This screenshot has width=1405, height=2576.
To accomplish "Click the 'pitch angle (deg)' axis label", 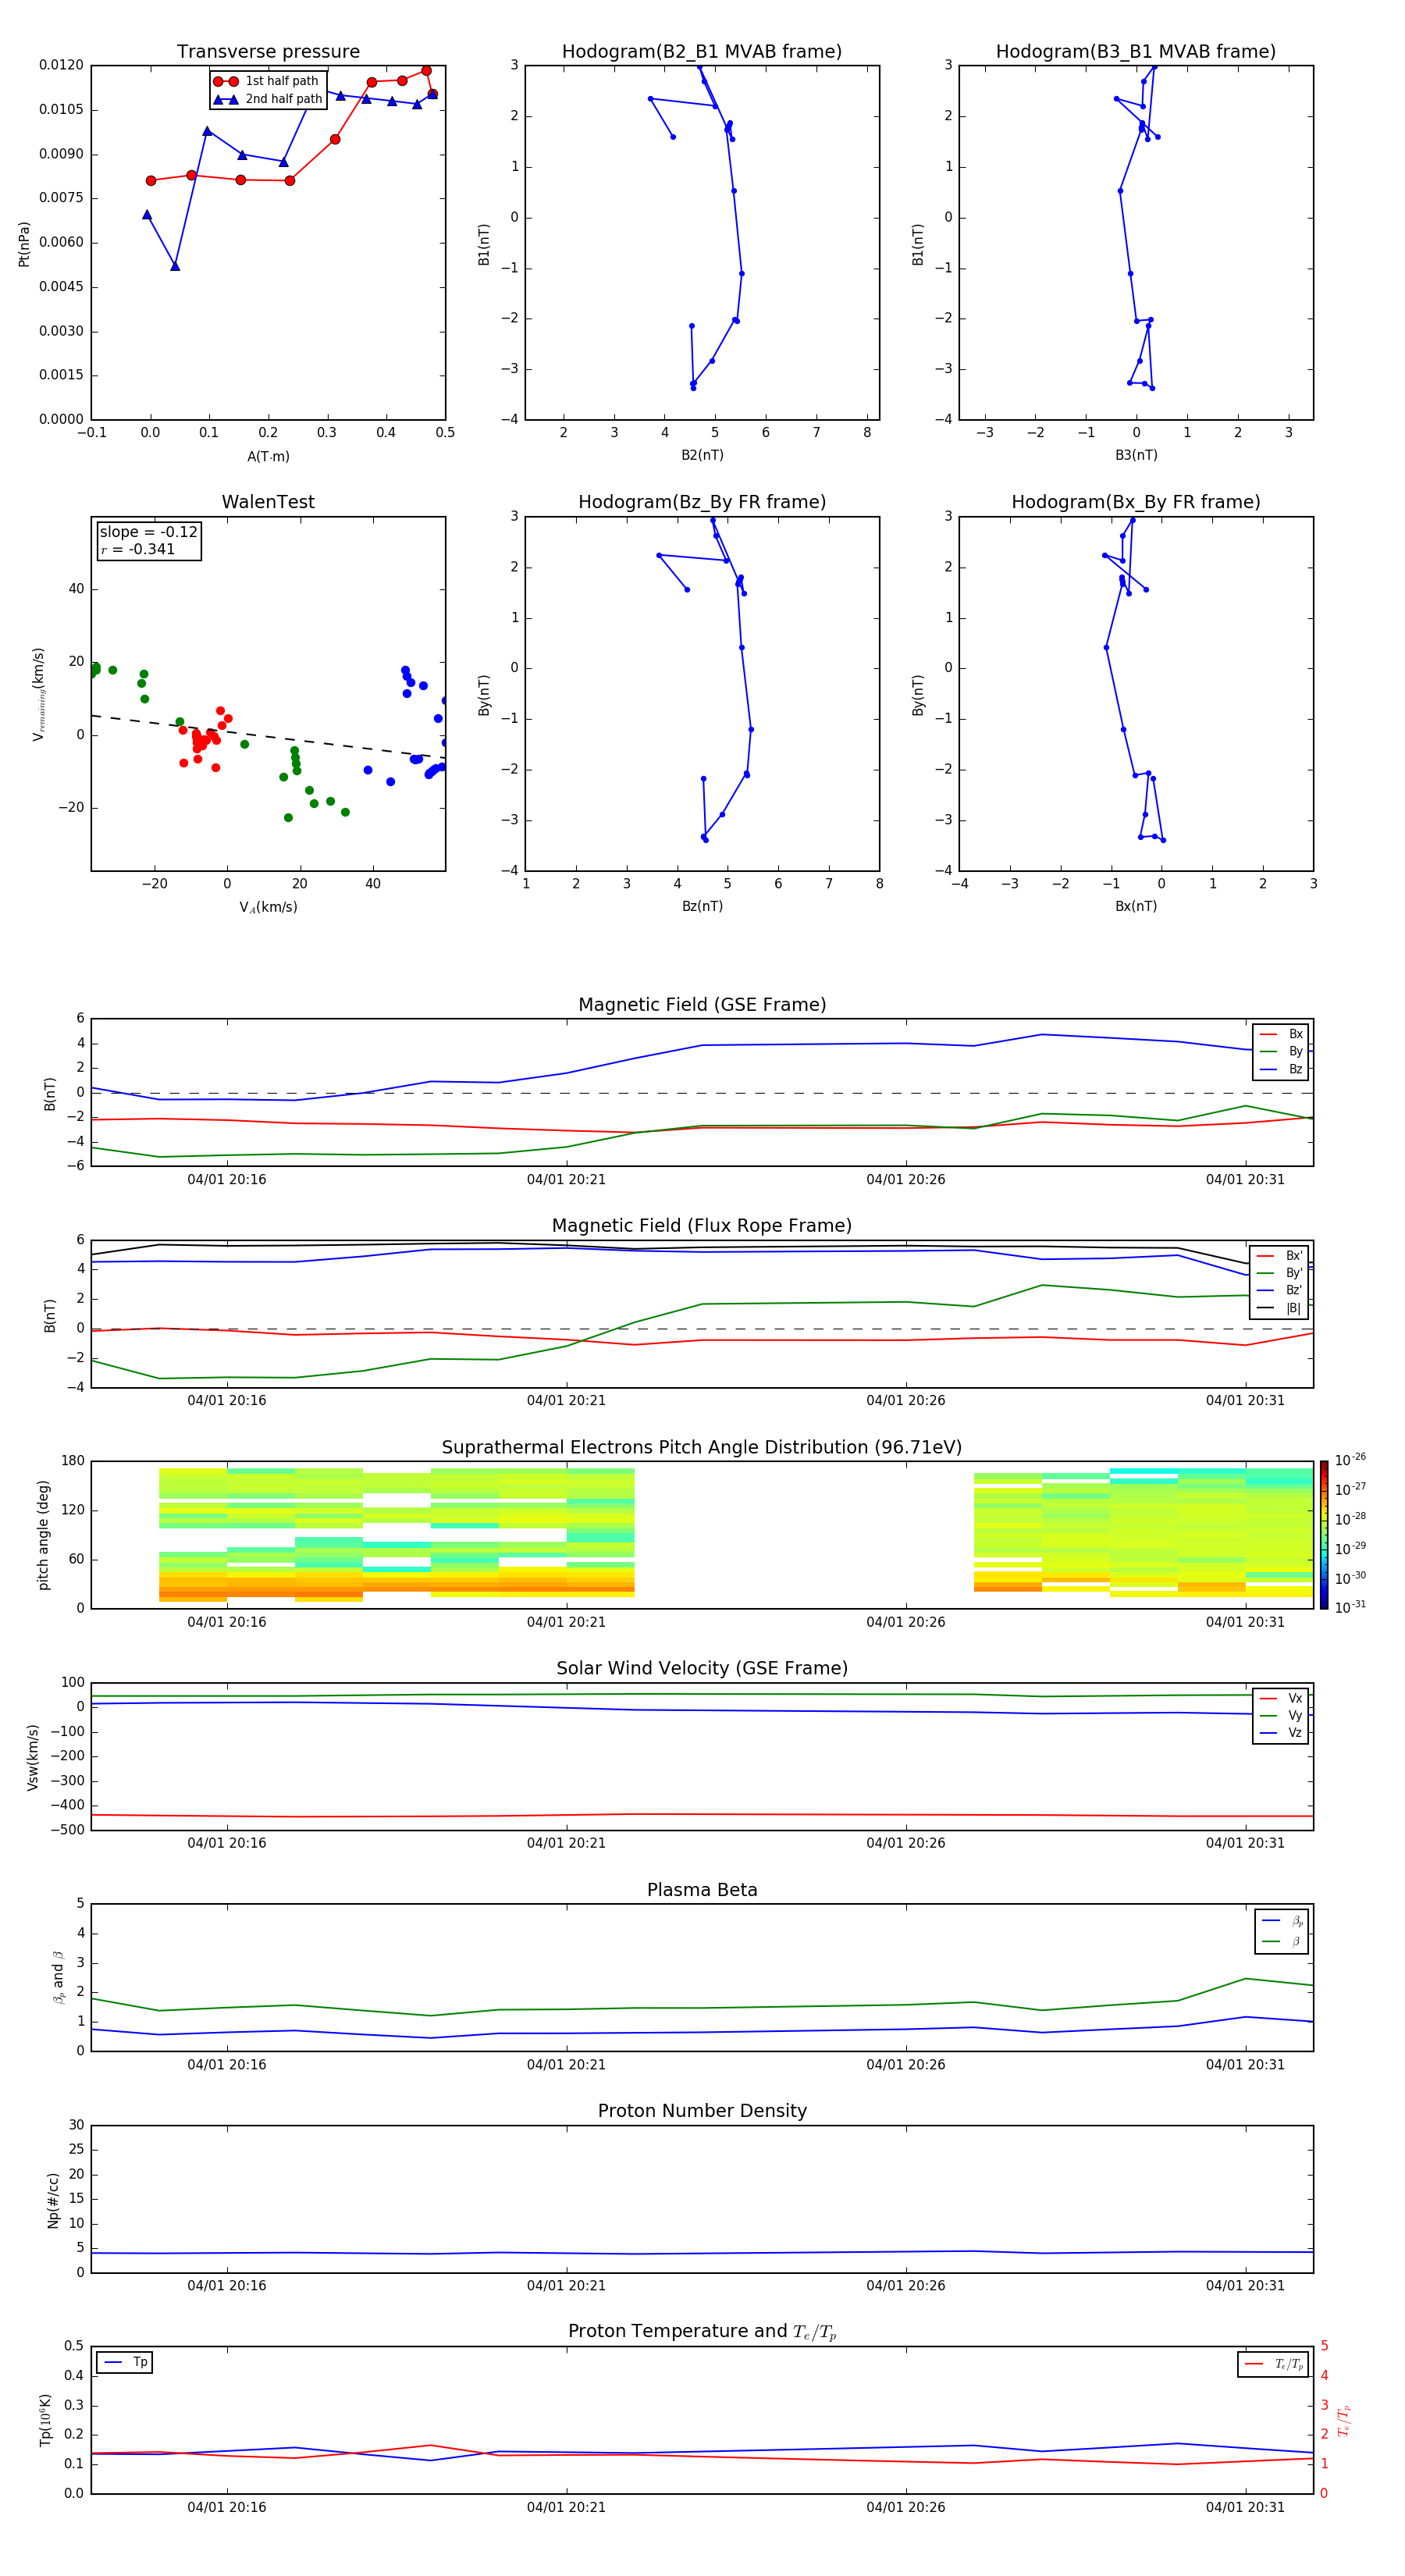I will [x=43, y=1535].
